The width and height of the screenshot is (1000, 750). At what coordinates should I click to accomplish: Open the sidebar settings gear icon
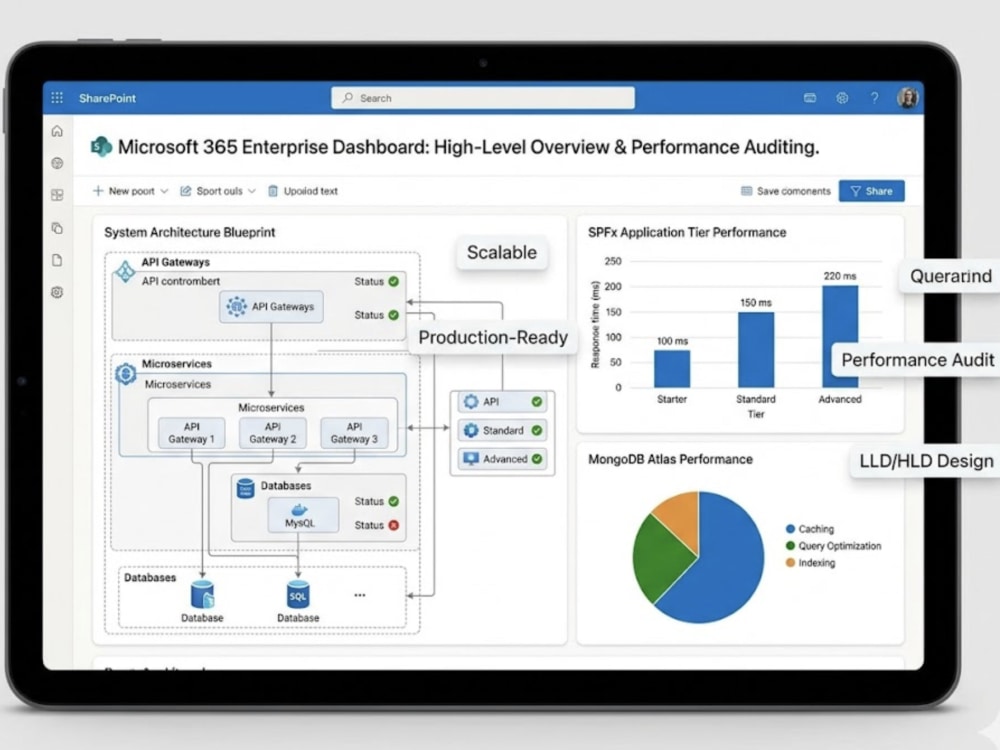(x=57, y=292)
